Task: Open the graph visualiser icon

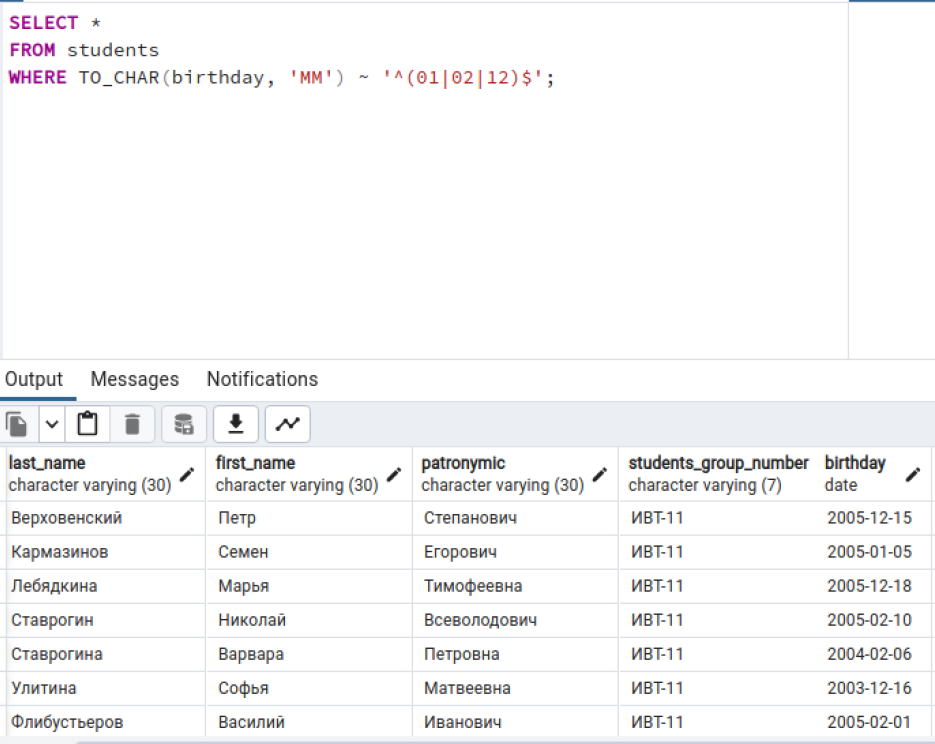Action: pyautogui.click(x=287, y=424)
